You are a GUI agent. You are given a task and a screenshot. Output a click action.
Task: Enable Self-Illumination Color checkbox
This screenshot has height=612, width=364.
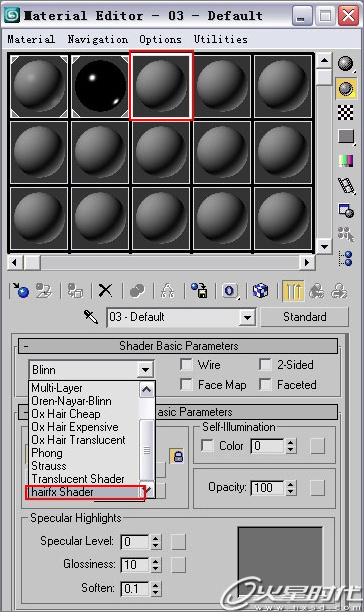click(207, 446)
